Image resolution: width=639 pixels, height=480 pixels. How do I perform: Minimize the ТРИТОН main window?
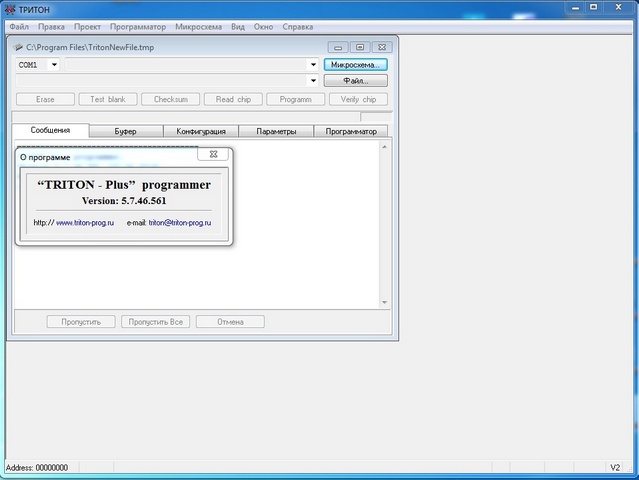click(575, 8)
